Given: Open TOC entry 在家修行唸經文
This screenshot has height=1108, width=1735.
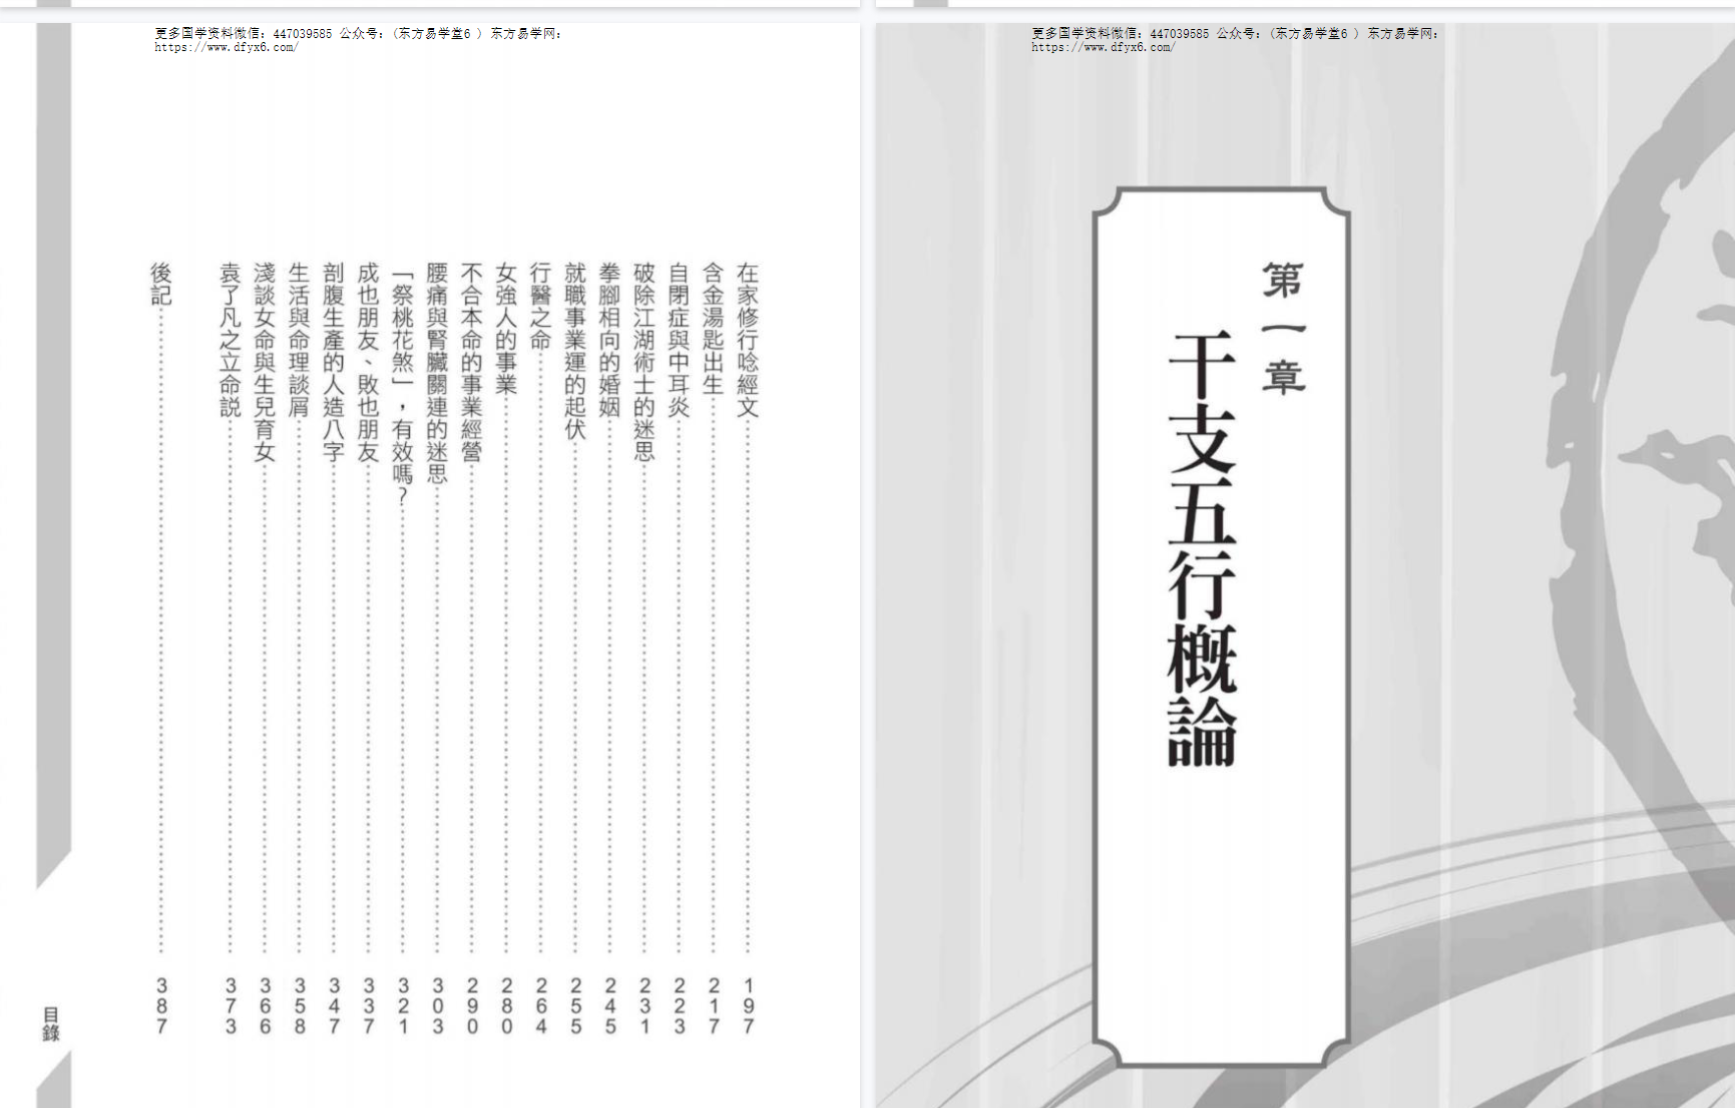Looking at the screenshot, I should tap(747, 340).
